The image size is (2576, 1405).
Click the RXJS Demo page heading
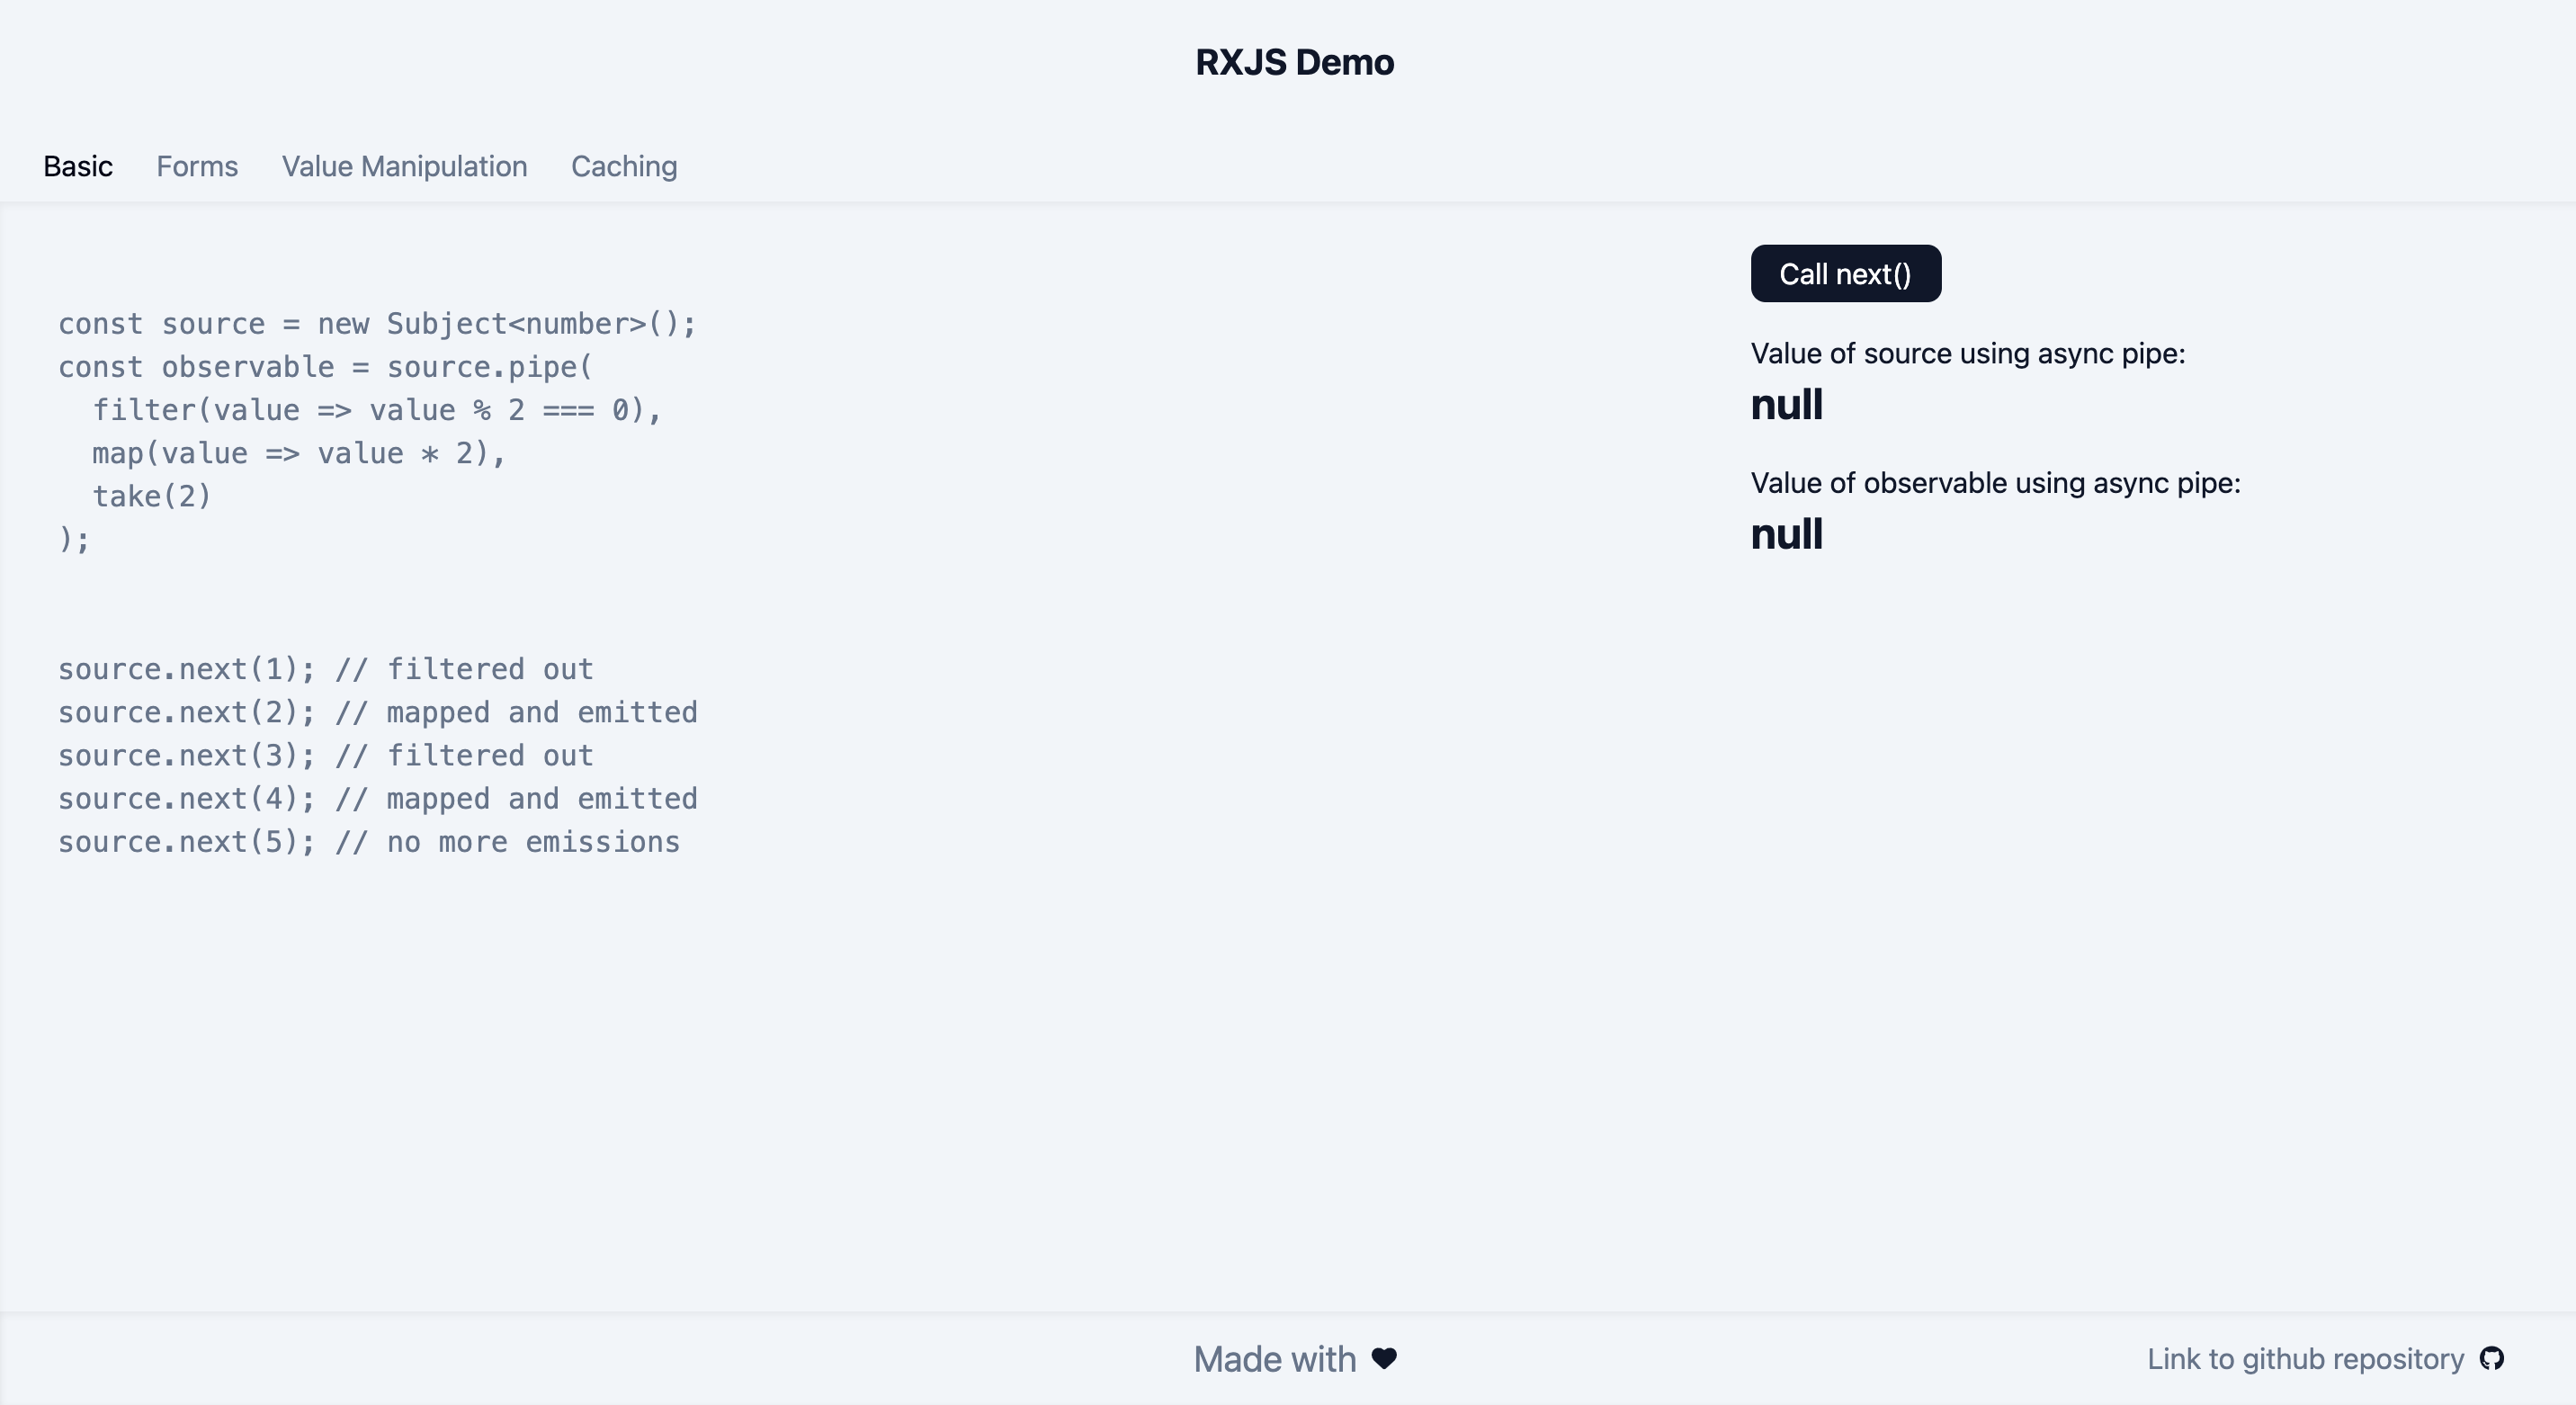tap(1294, 62)
